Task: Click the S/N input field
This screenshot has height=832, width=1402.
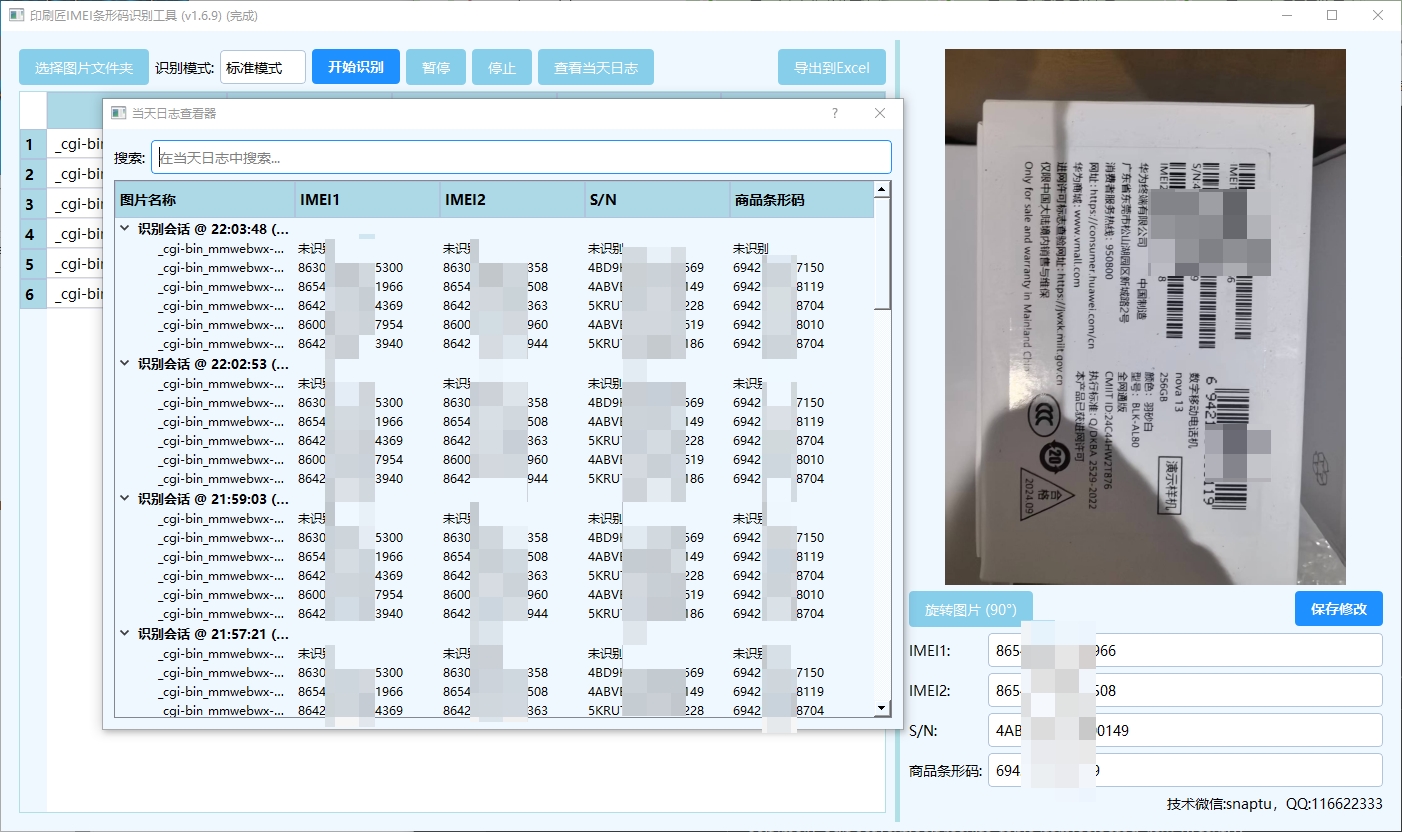Action: tap(1184, 730)
